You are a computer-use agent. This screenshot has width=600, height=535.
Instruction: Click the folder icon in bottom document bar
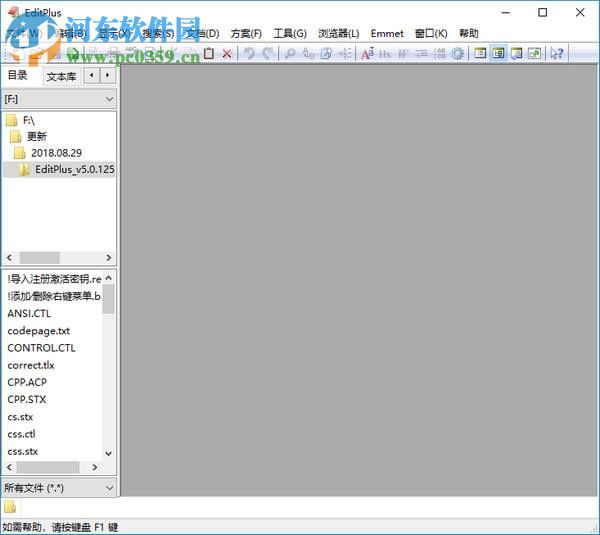click(x=10, y=507)
